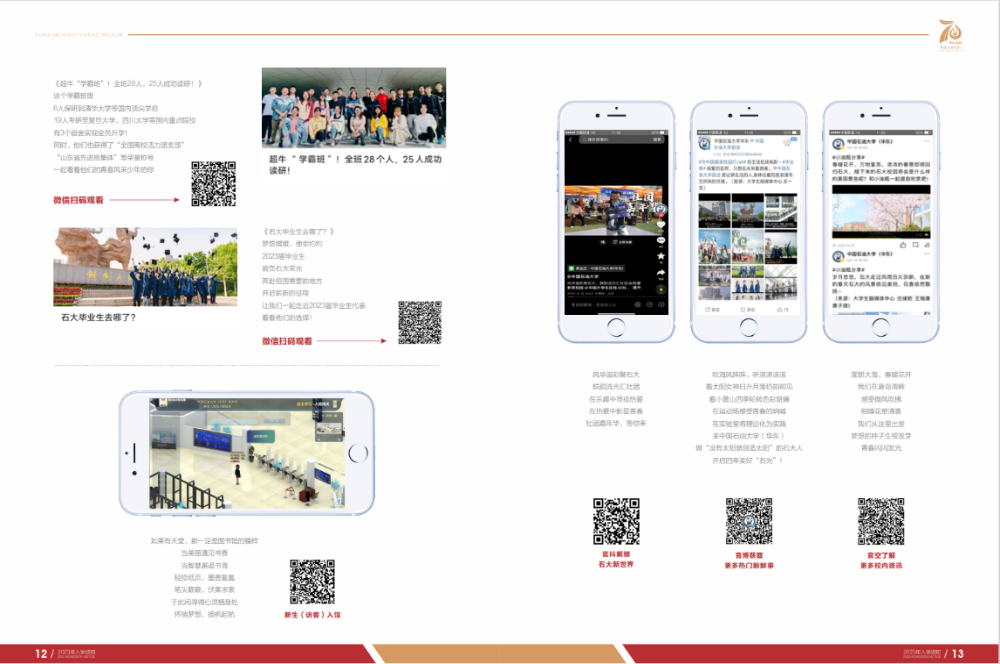Viewport: 1000px width, 664px height.
Task: Click the page number 13 in the footer
Action: tap(958, 654)
